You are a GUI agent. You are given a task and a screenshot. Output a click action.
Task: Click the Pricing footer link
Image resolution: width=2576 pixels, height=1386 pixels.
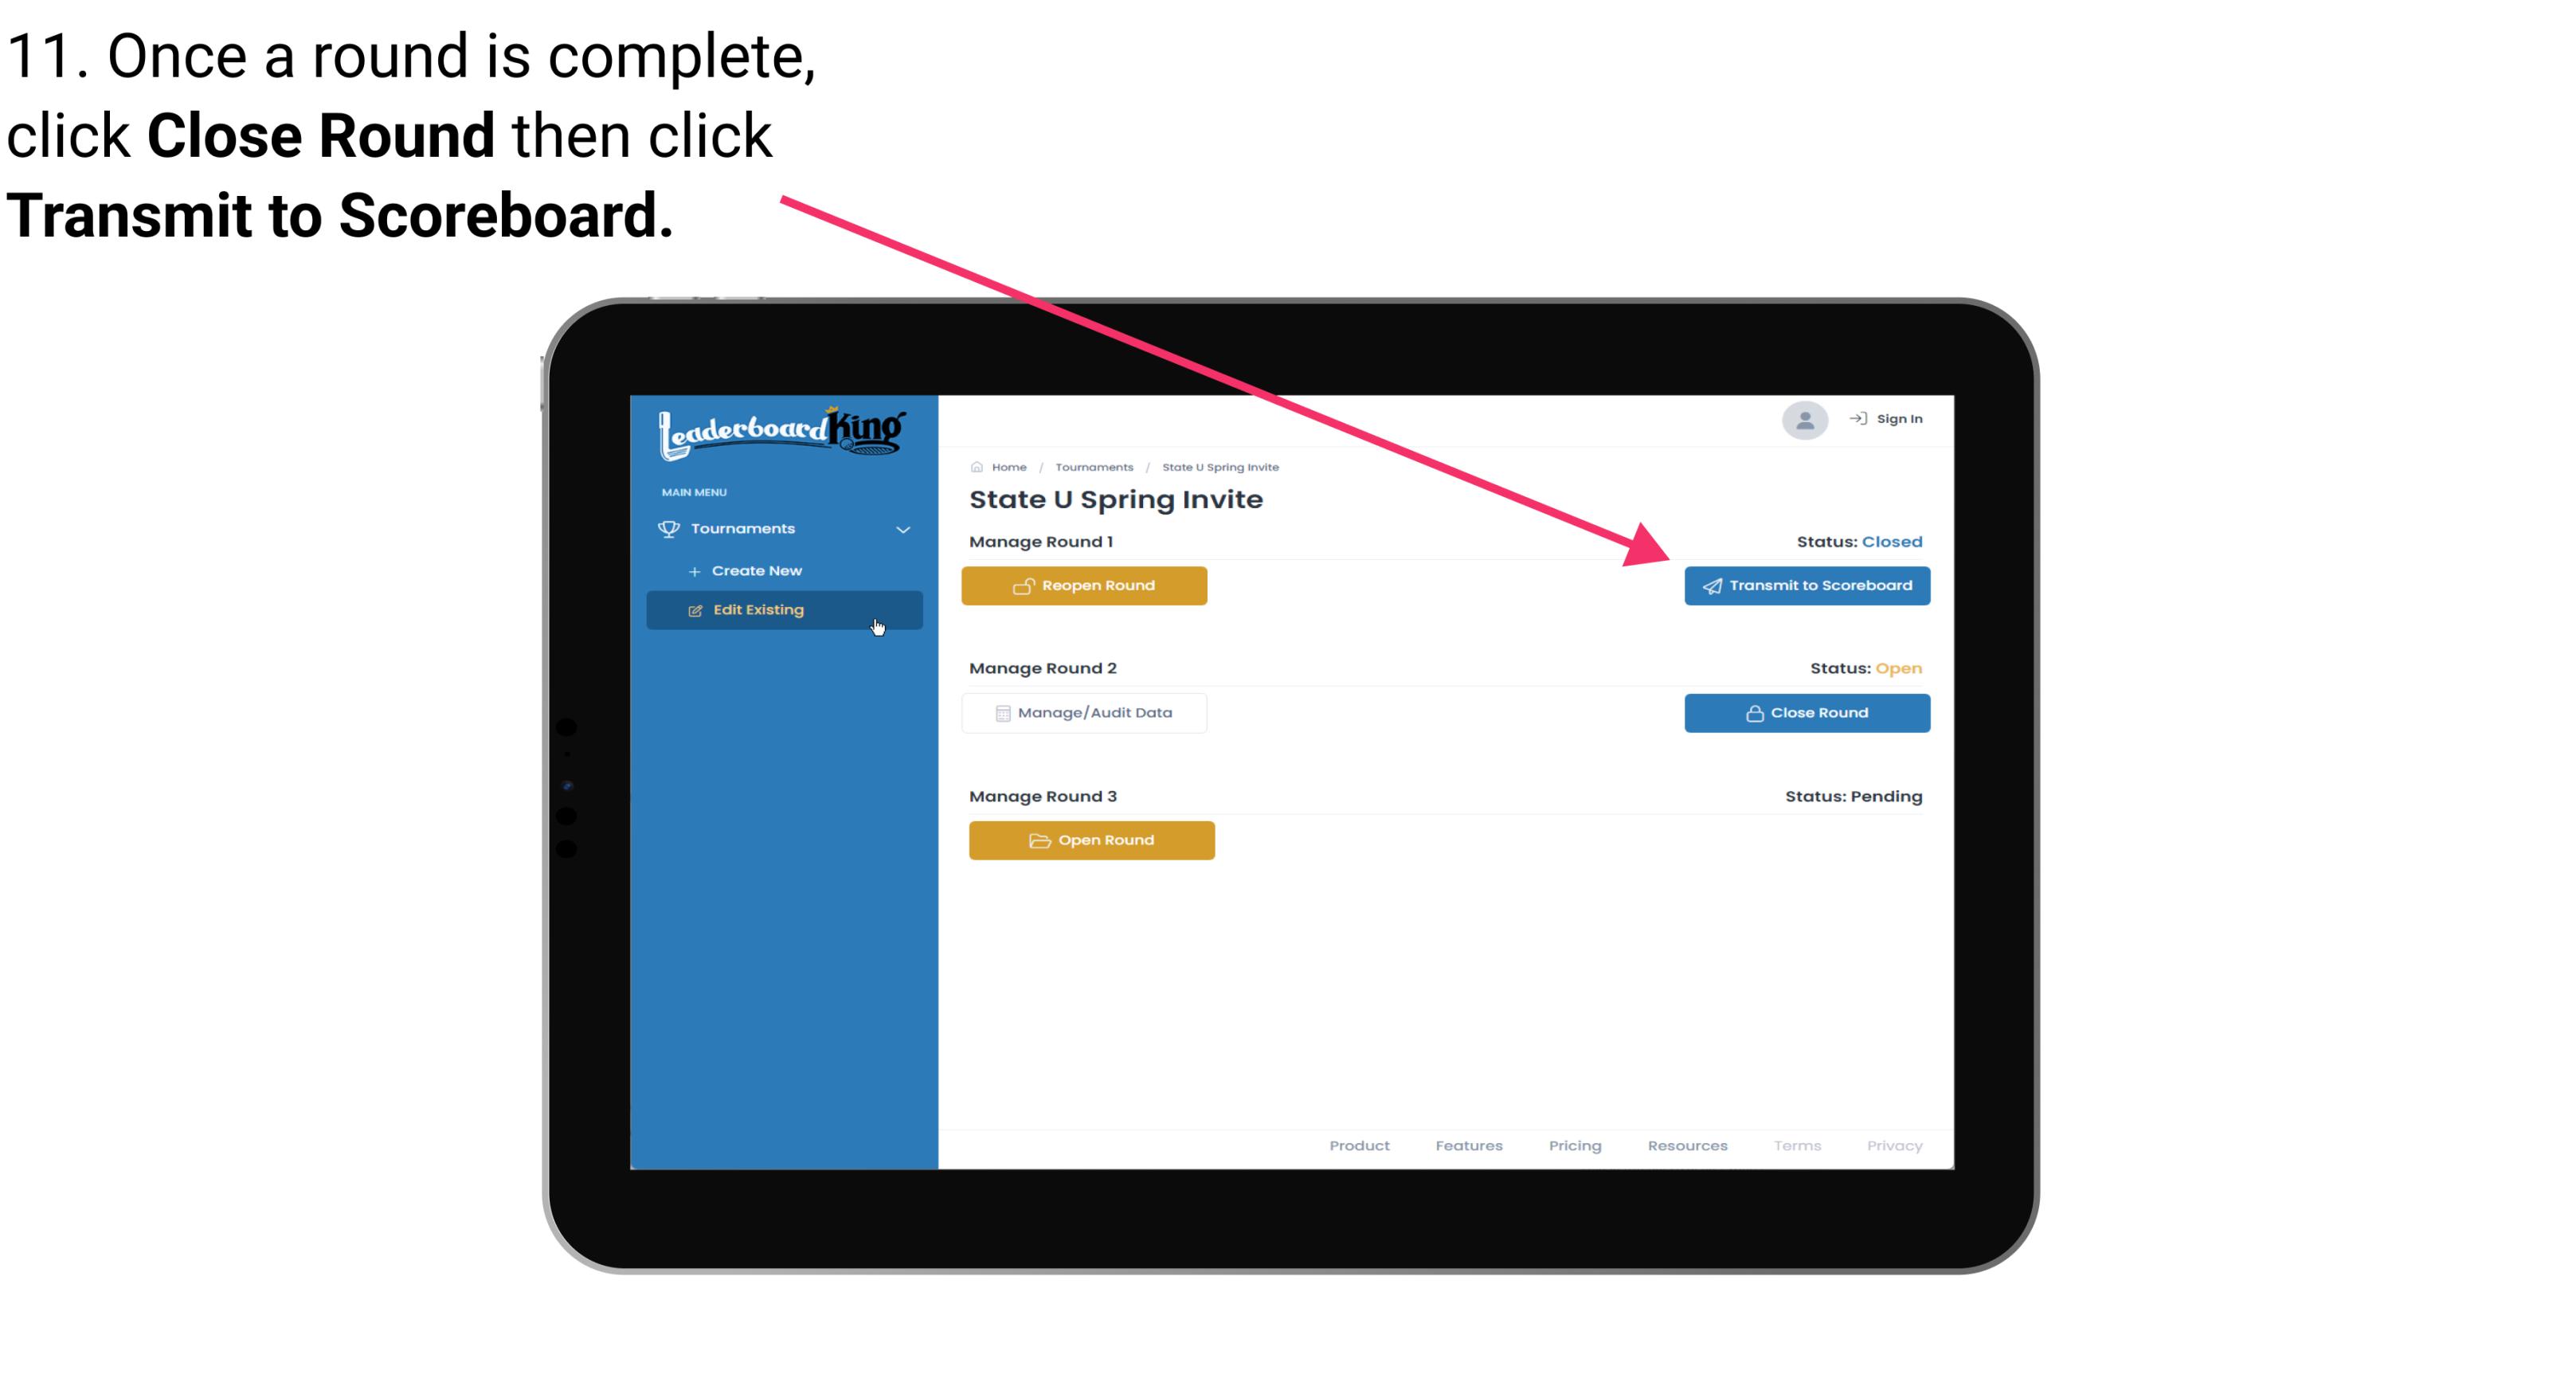(x=1573, y=1145)
